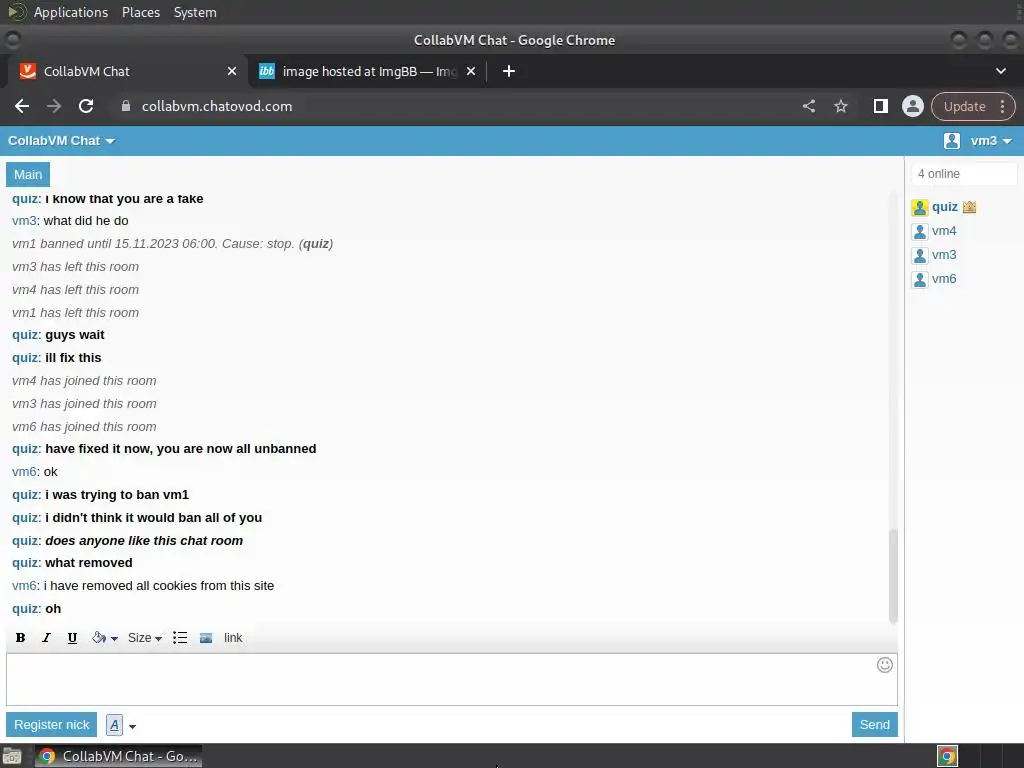Click Chrome icon in bottom-right tray

pos(947,756)
